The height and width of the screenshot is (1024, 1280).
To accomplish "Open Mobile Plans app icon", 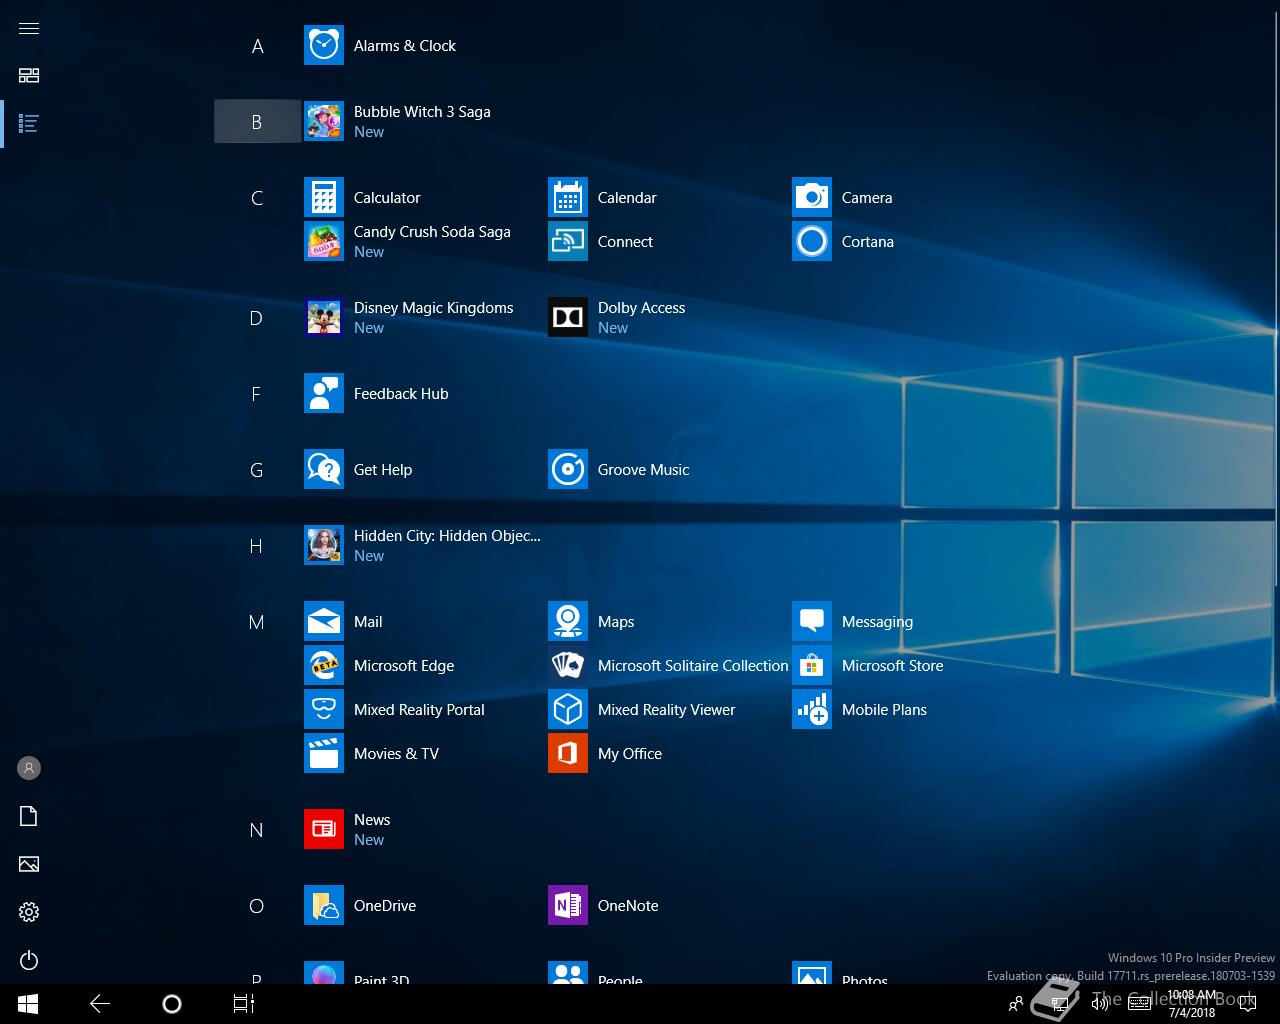I will point(812,710).
